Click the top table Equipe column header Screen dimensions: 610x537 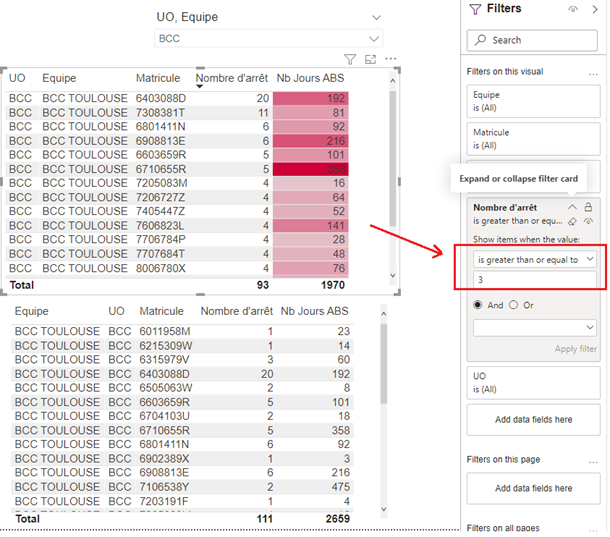click(59, 78)
